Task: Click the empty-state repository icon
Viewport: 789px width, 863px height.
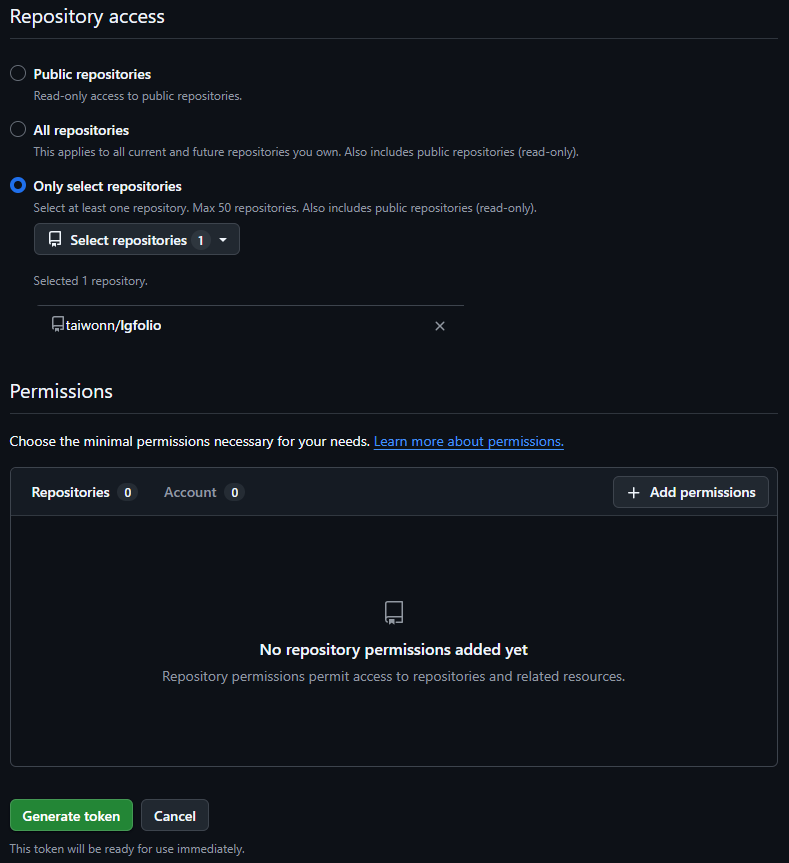Action: 394,613
